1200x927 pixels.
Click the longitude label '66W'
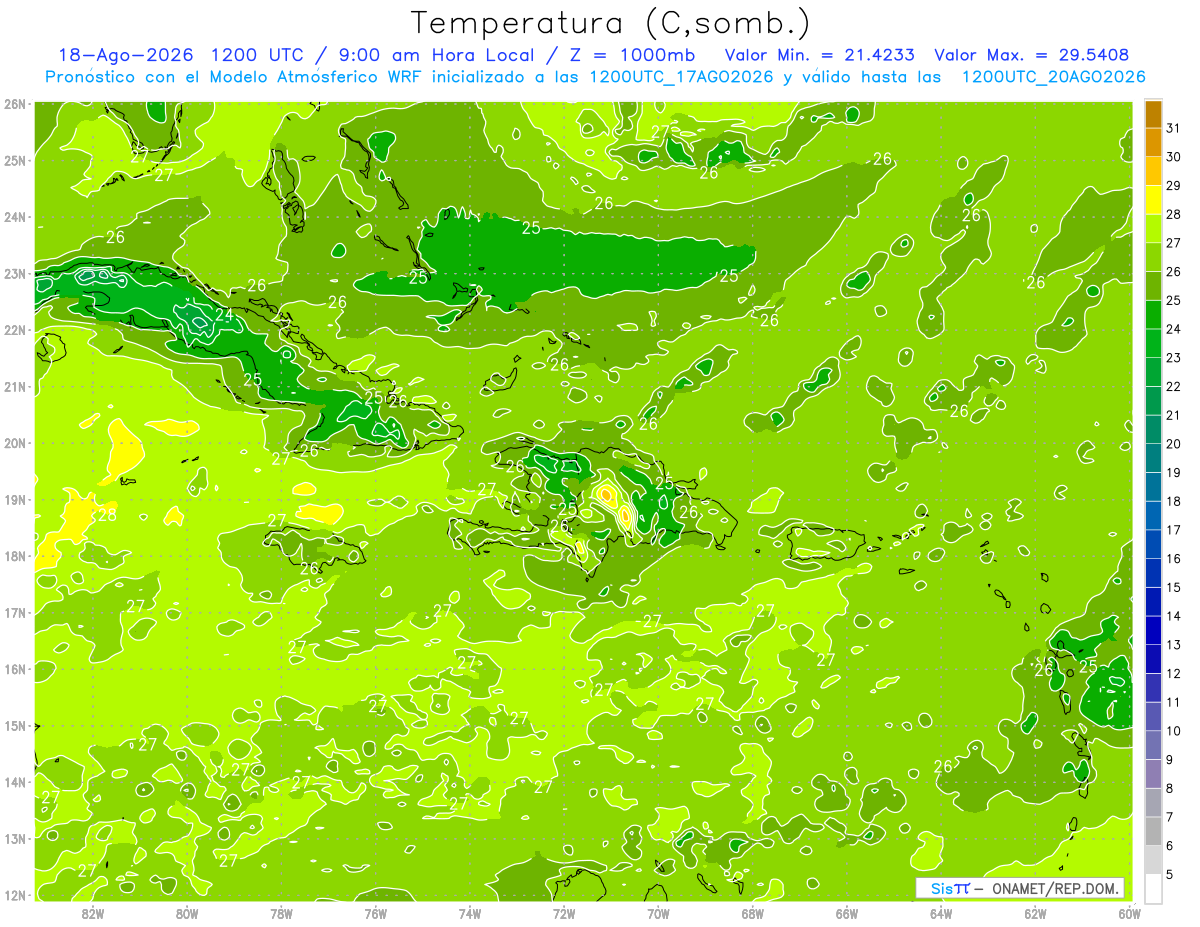click(x=847, y=913)
